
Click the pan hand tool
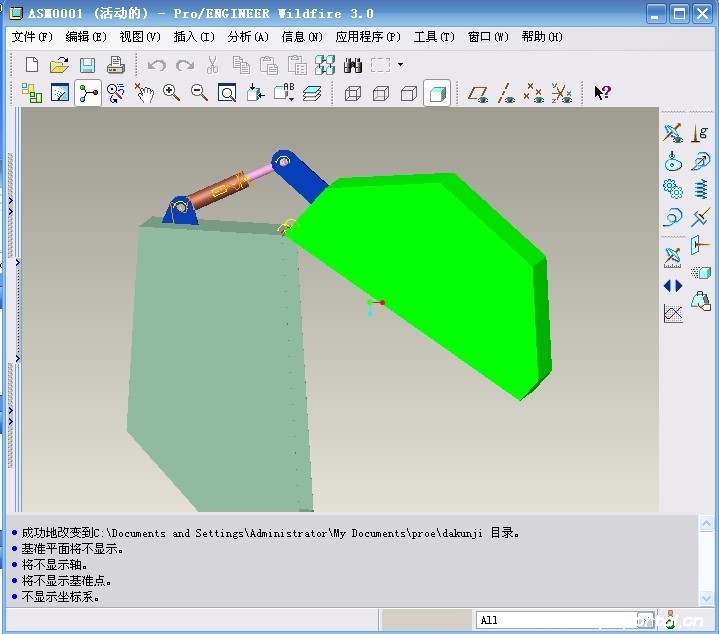tap(144, 93)
